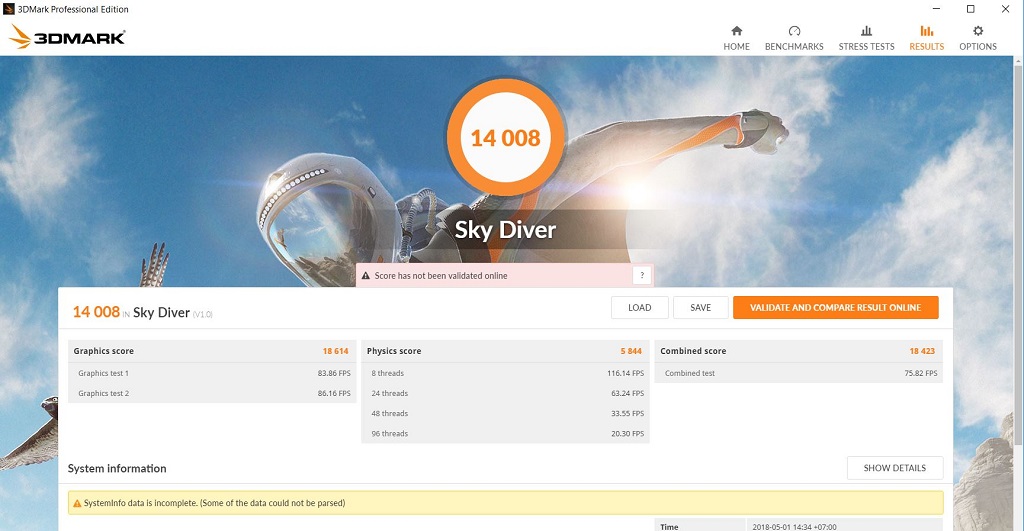Click the 5 844 physics score value

(631, 351)
